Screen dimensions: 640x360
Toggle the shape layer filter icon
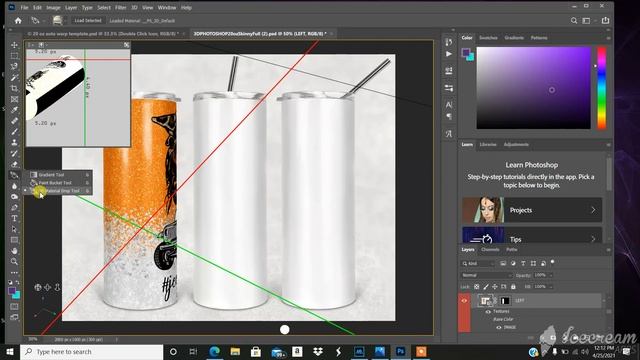click(x=533, y=264)
